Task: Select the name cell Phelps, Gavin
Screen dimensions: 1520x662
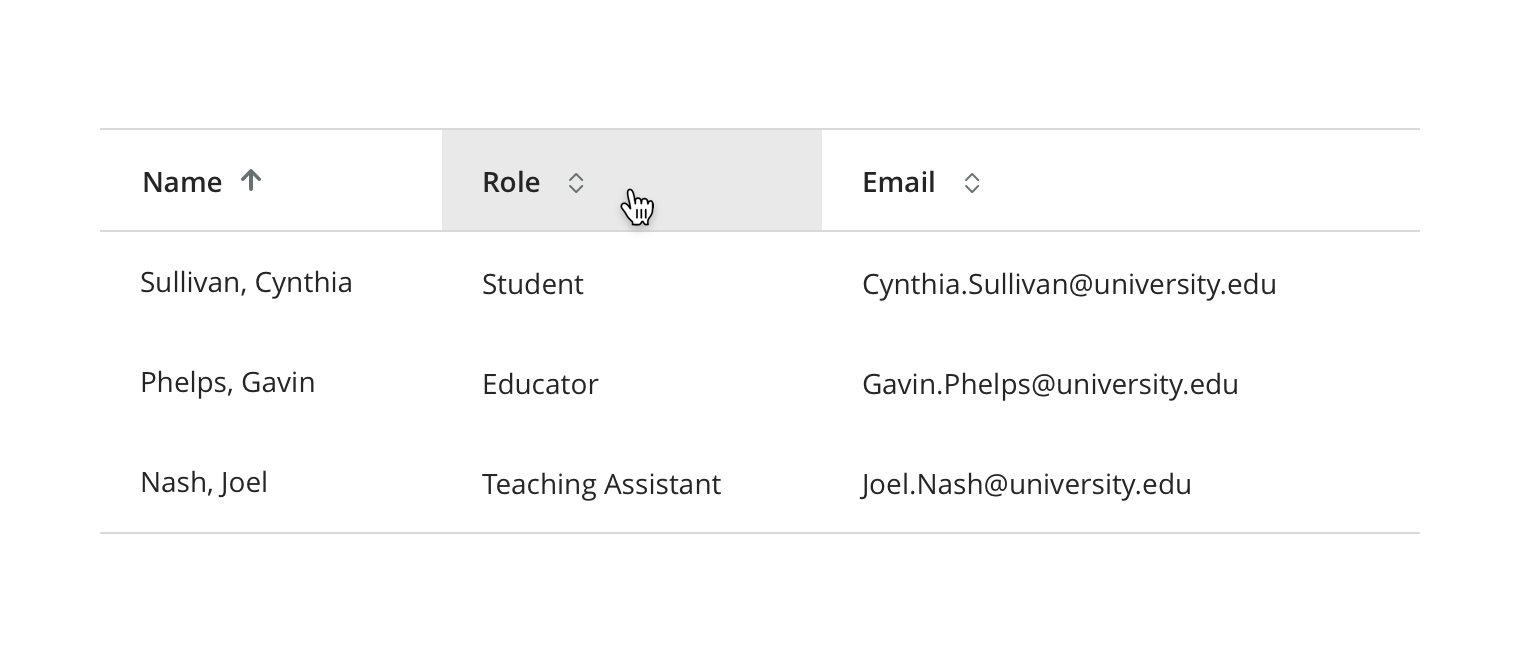Action: point(227,382)
